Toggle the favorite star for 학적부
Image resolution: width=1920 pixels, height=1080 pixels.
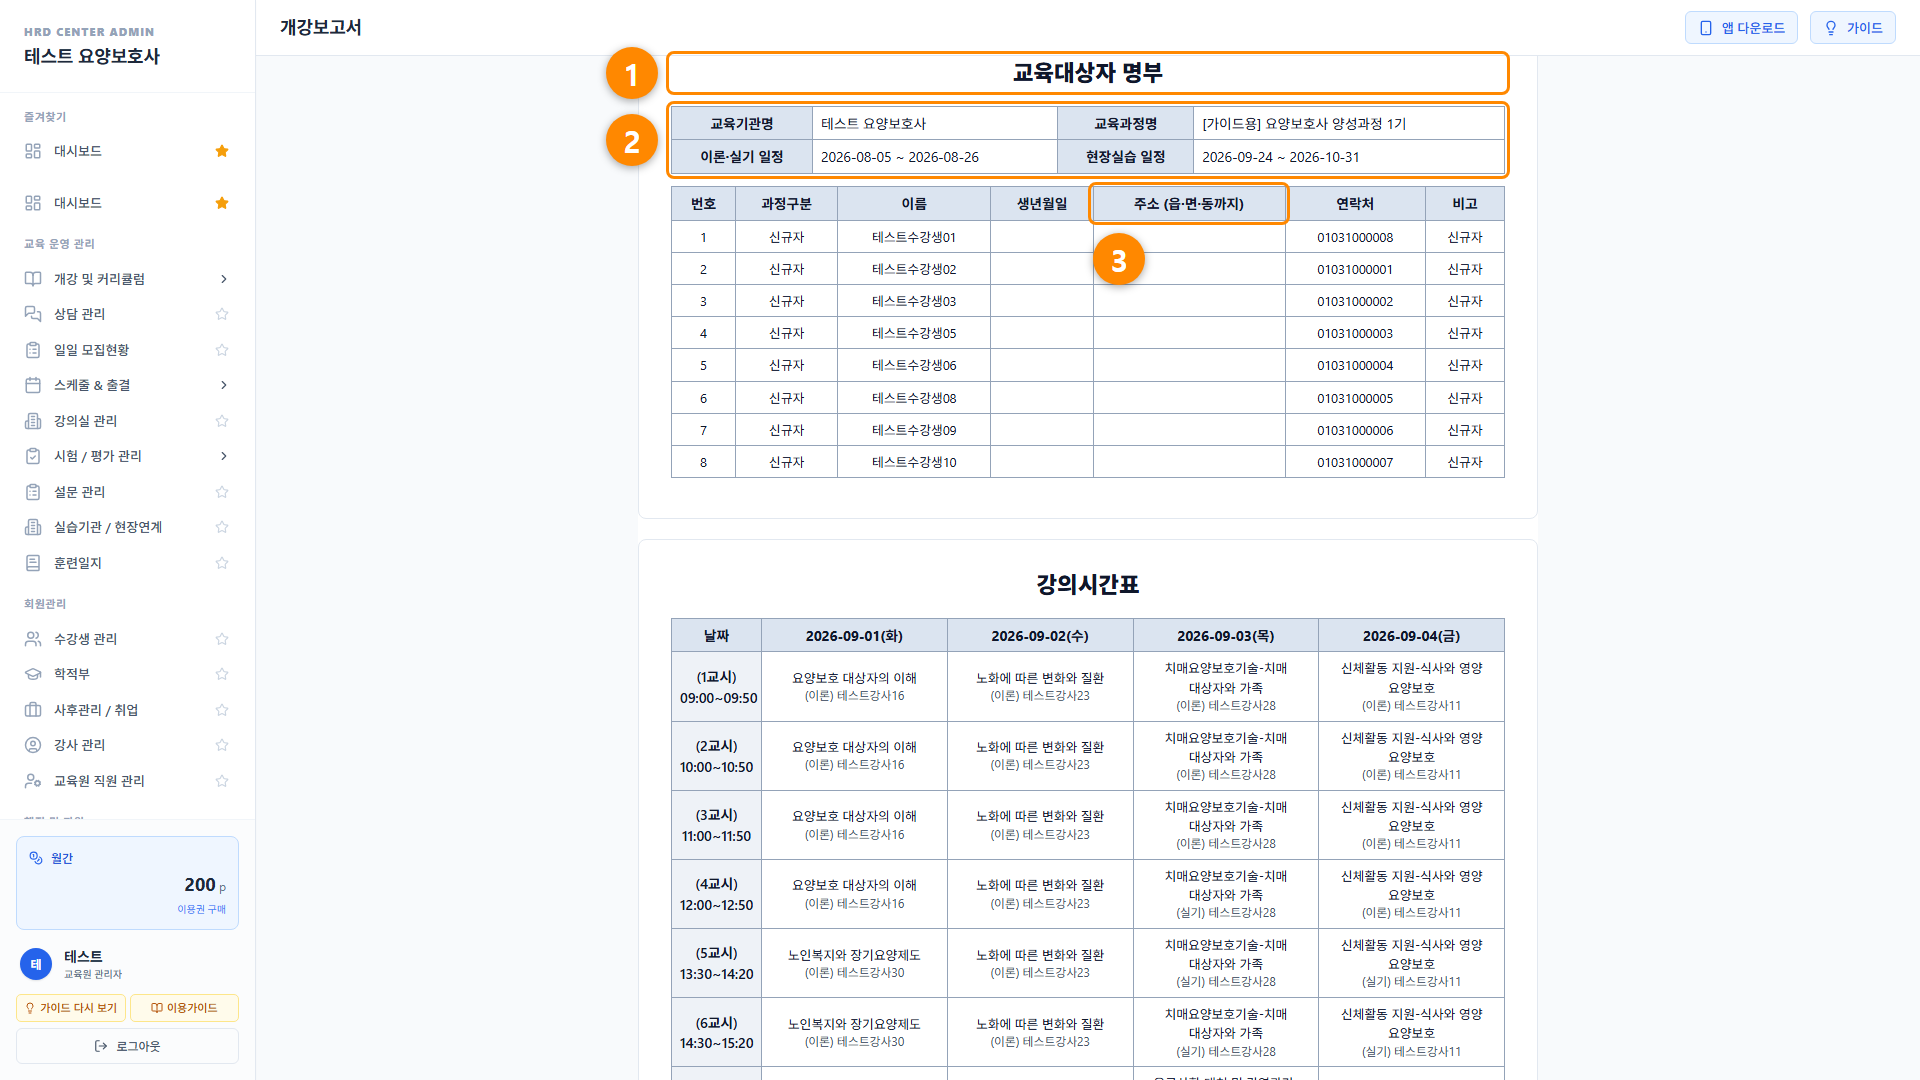[x=222, y=674]
